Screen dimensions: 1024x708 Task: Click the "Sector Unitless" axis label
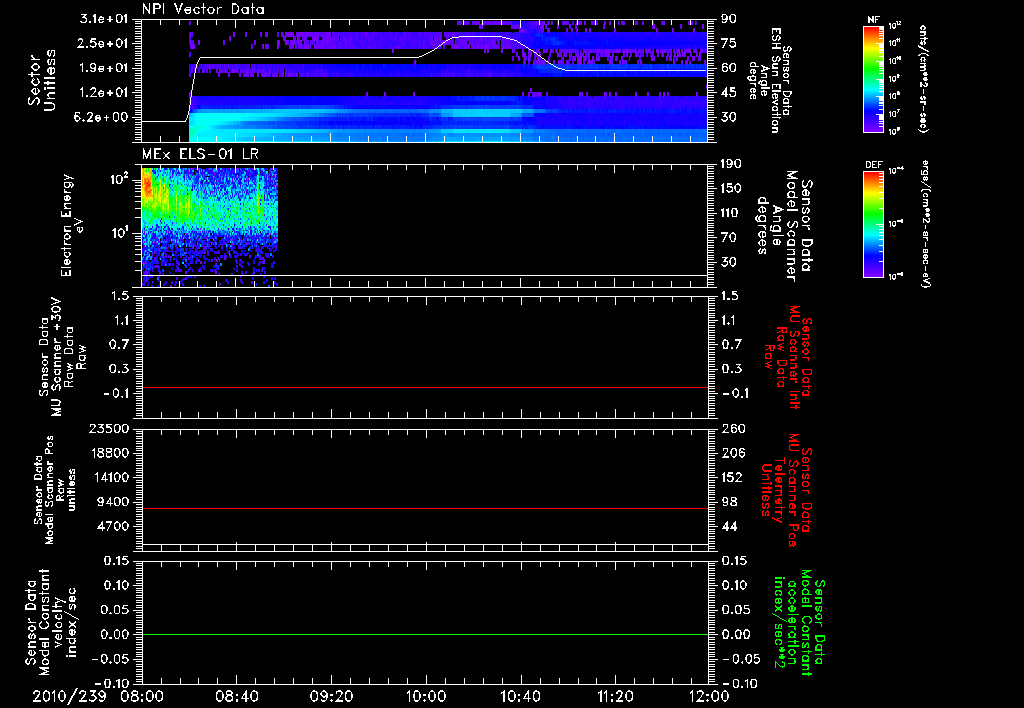(x=41, y=80)
